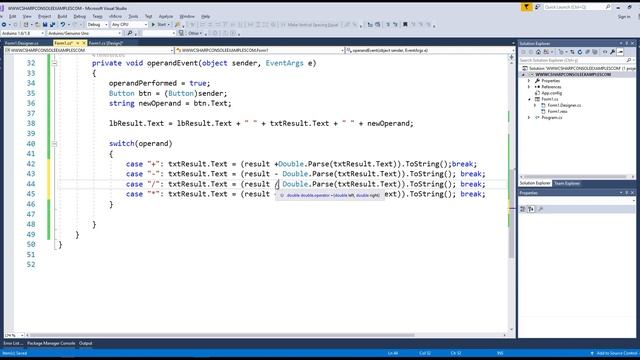Click the Start debugging play button
This screenshot has height=360, width=640.
tap(153, 24)
